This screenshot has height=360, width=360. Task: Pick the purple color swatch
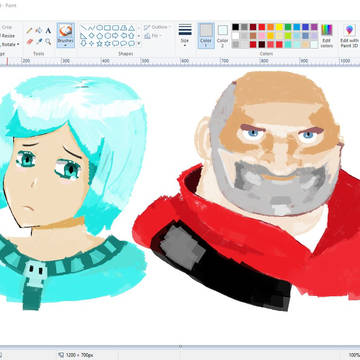[314, 27]
